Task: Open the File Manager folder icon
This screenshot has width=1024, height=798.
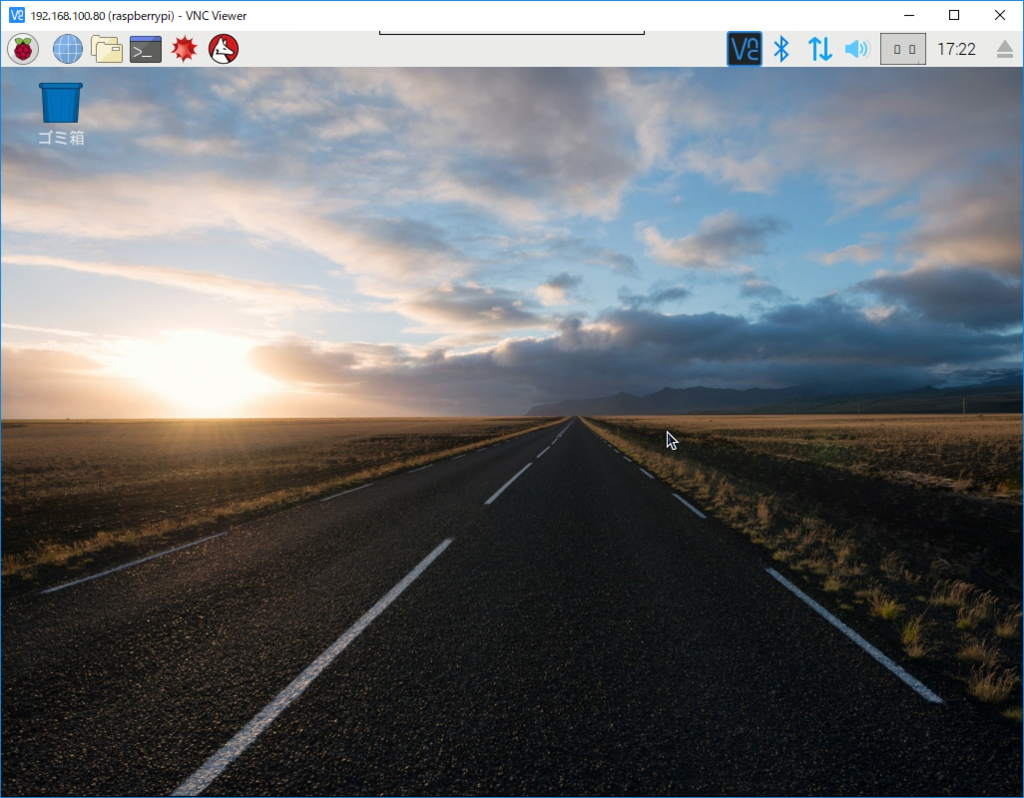Action: tap(106, 49)
